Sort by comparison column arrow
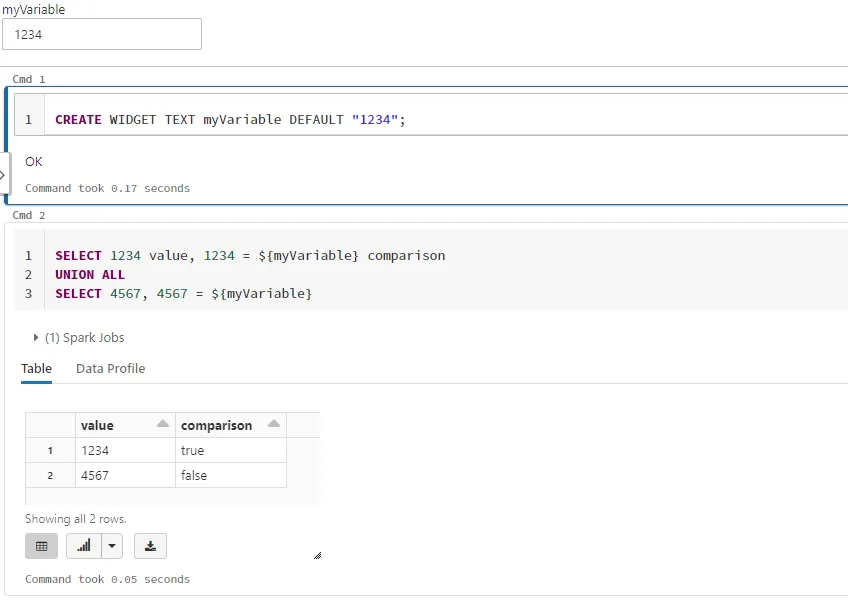The image size is (848, 602). tap(274, 424)
